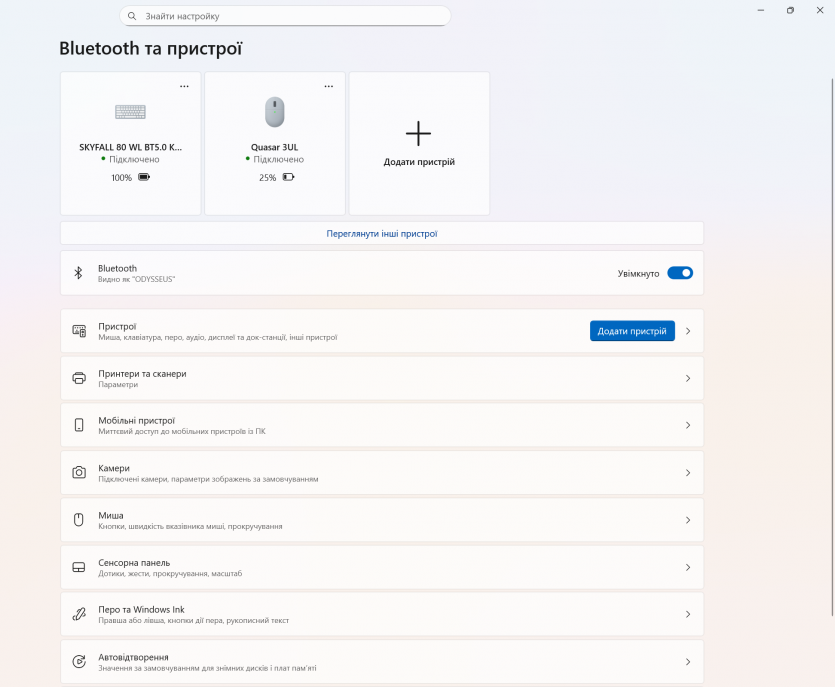
Task: Click Переглянути інші пристрої link
Action: tap(381, 233)
